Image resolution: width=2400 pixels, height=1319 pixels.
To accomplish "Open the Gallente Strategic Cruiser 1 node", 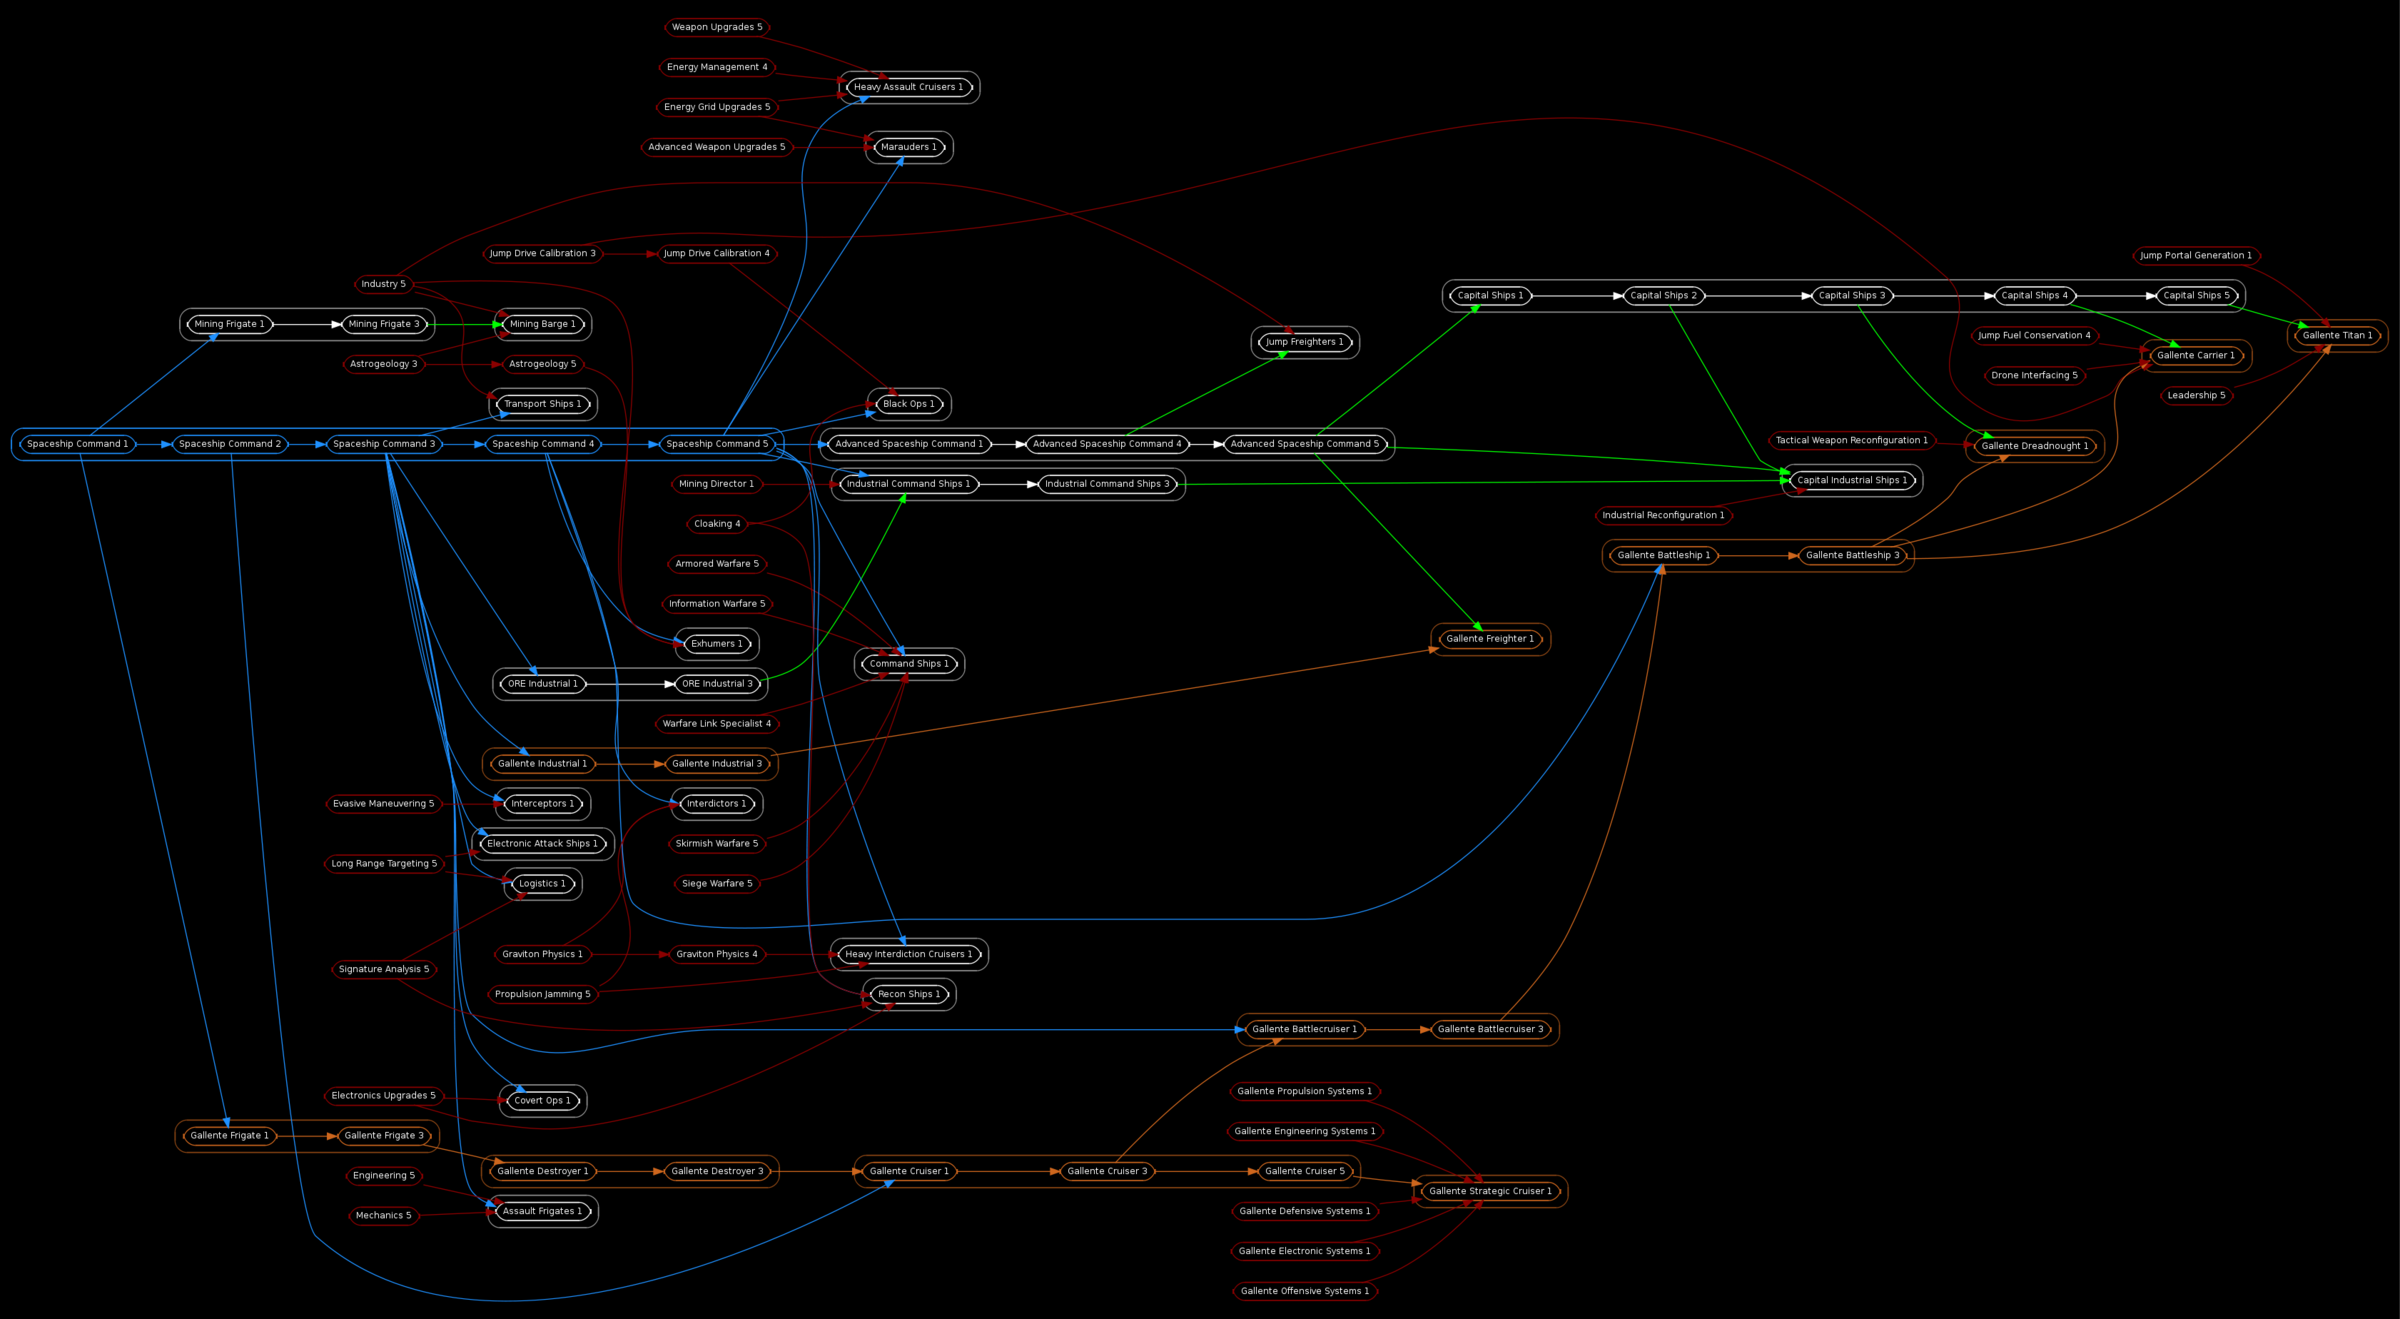I will pyautogui.click(x=1490, y=1191).
